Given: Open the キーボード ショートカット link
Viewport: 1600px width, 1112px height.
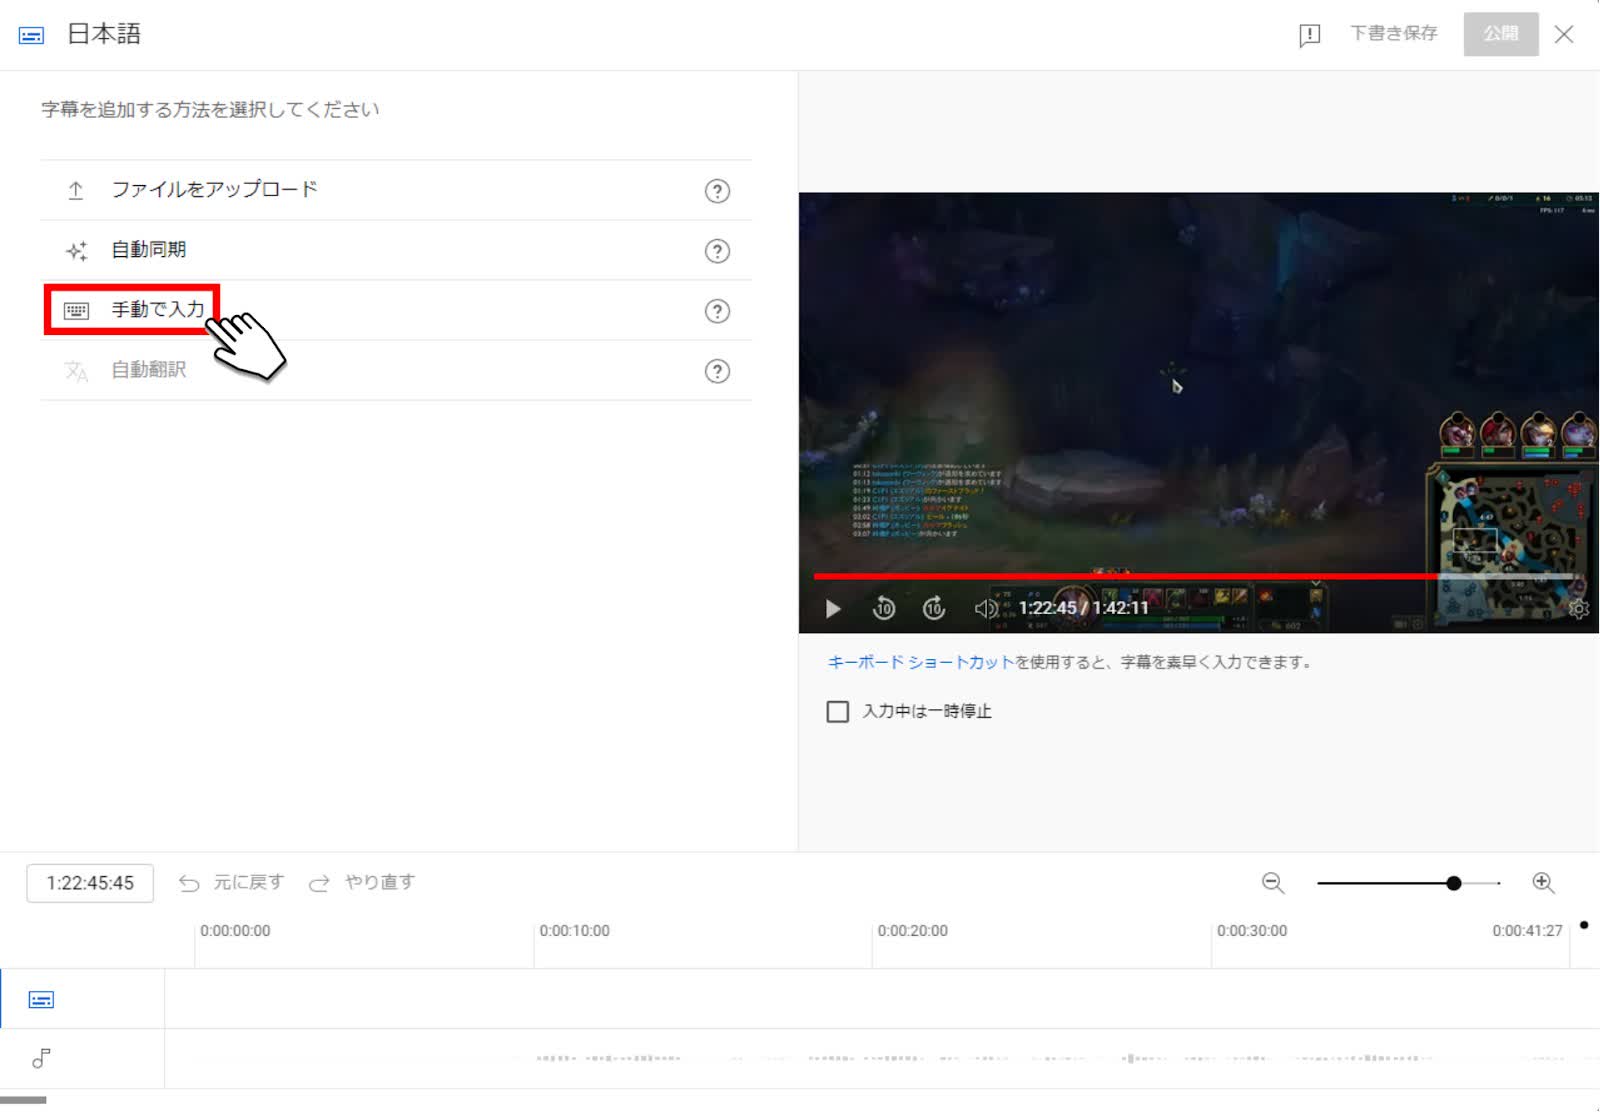Looking at the screenshot, I should [x=920, y=662].
